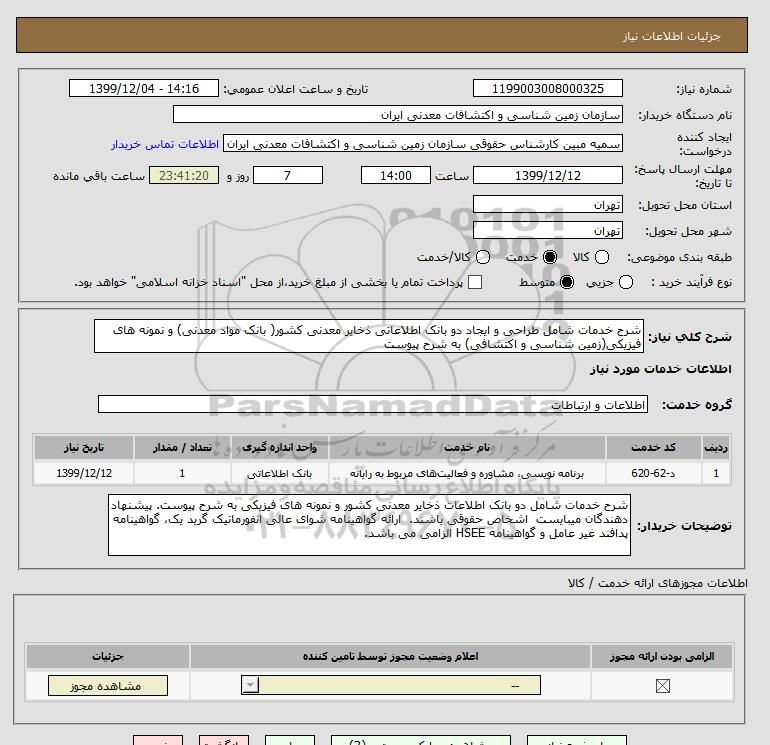770x745 pixels.
Task: Toggle the mandatory permit checkbox in the permits table
Action: point(662,686)
